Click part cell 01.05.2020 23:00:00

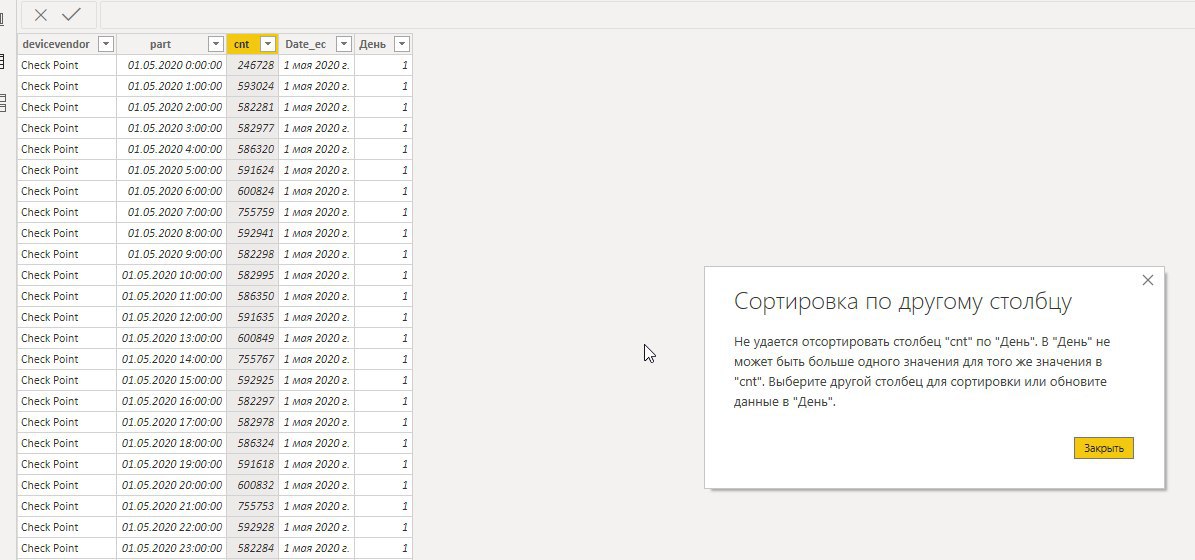pos(171,547)
